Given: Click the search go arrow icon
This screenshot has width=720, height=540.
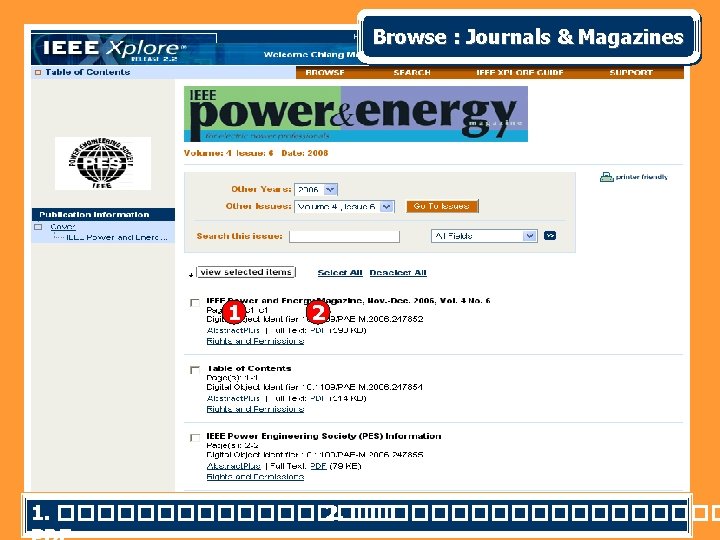Looking at the screenshot, I should [x=550, y=236].
